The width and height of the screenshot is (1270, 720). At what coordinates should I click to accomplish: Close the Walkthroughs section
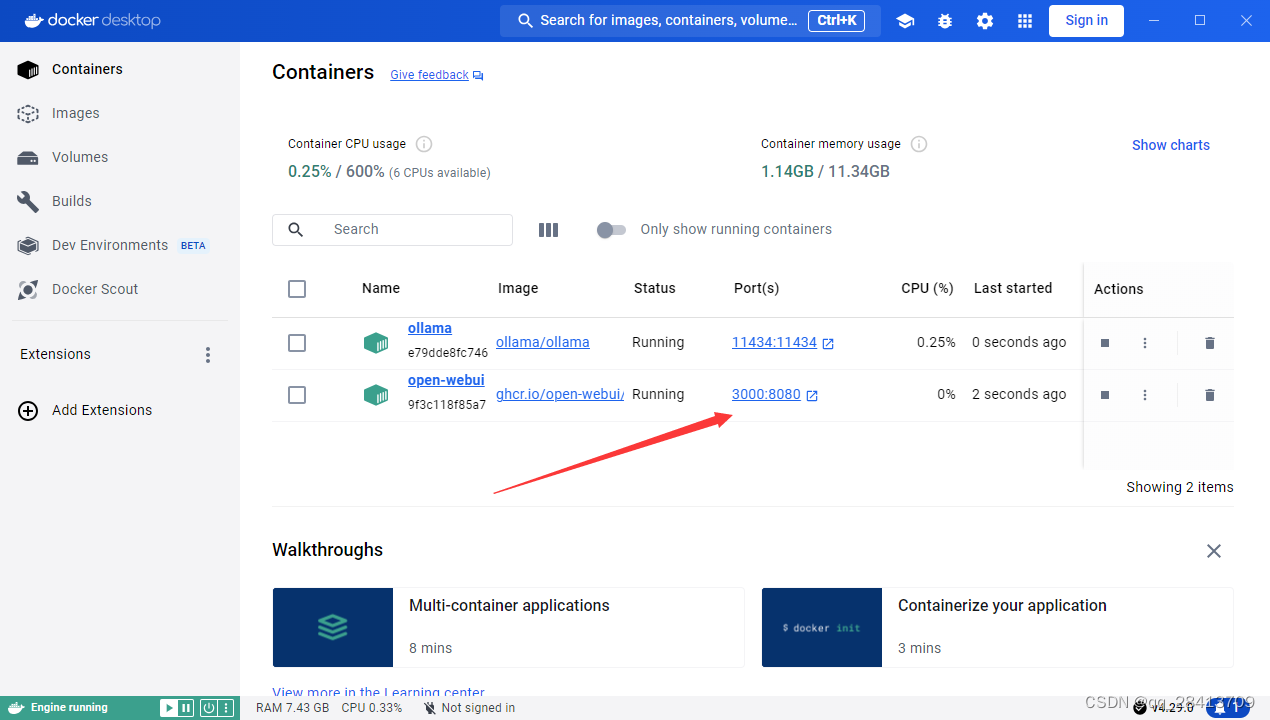1214,551
